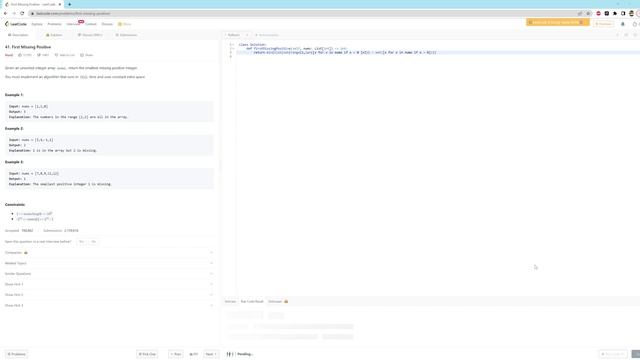Click the bookmark star icon in address bar
Image resolution: width=640 pixels, height=360 pixels.
(588, 13)
